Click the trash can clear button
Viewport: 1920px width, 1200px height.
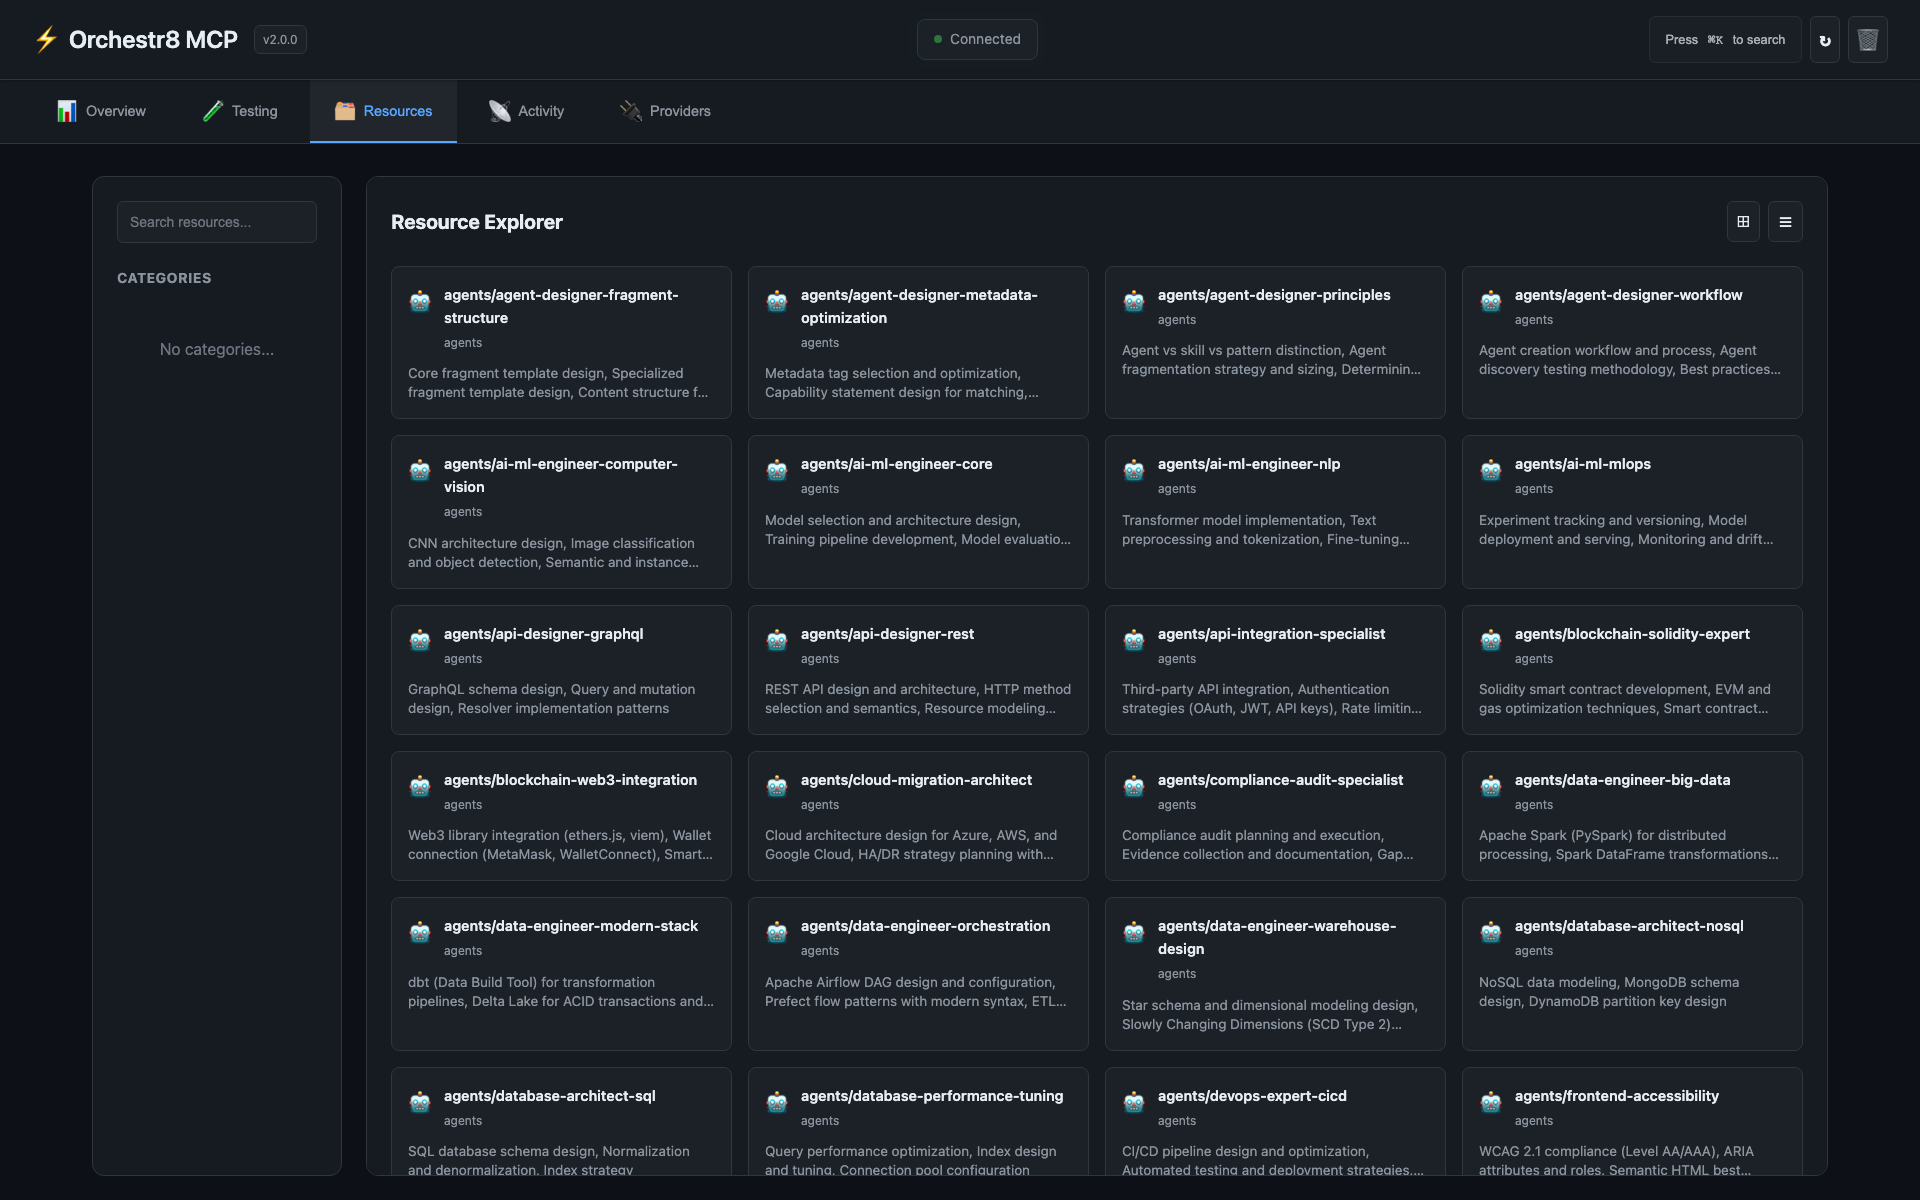point(1868,40)
